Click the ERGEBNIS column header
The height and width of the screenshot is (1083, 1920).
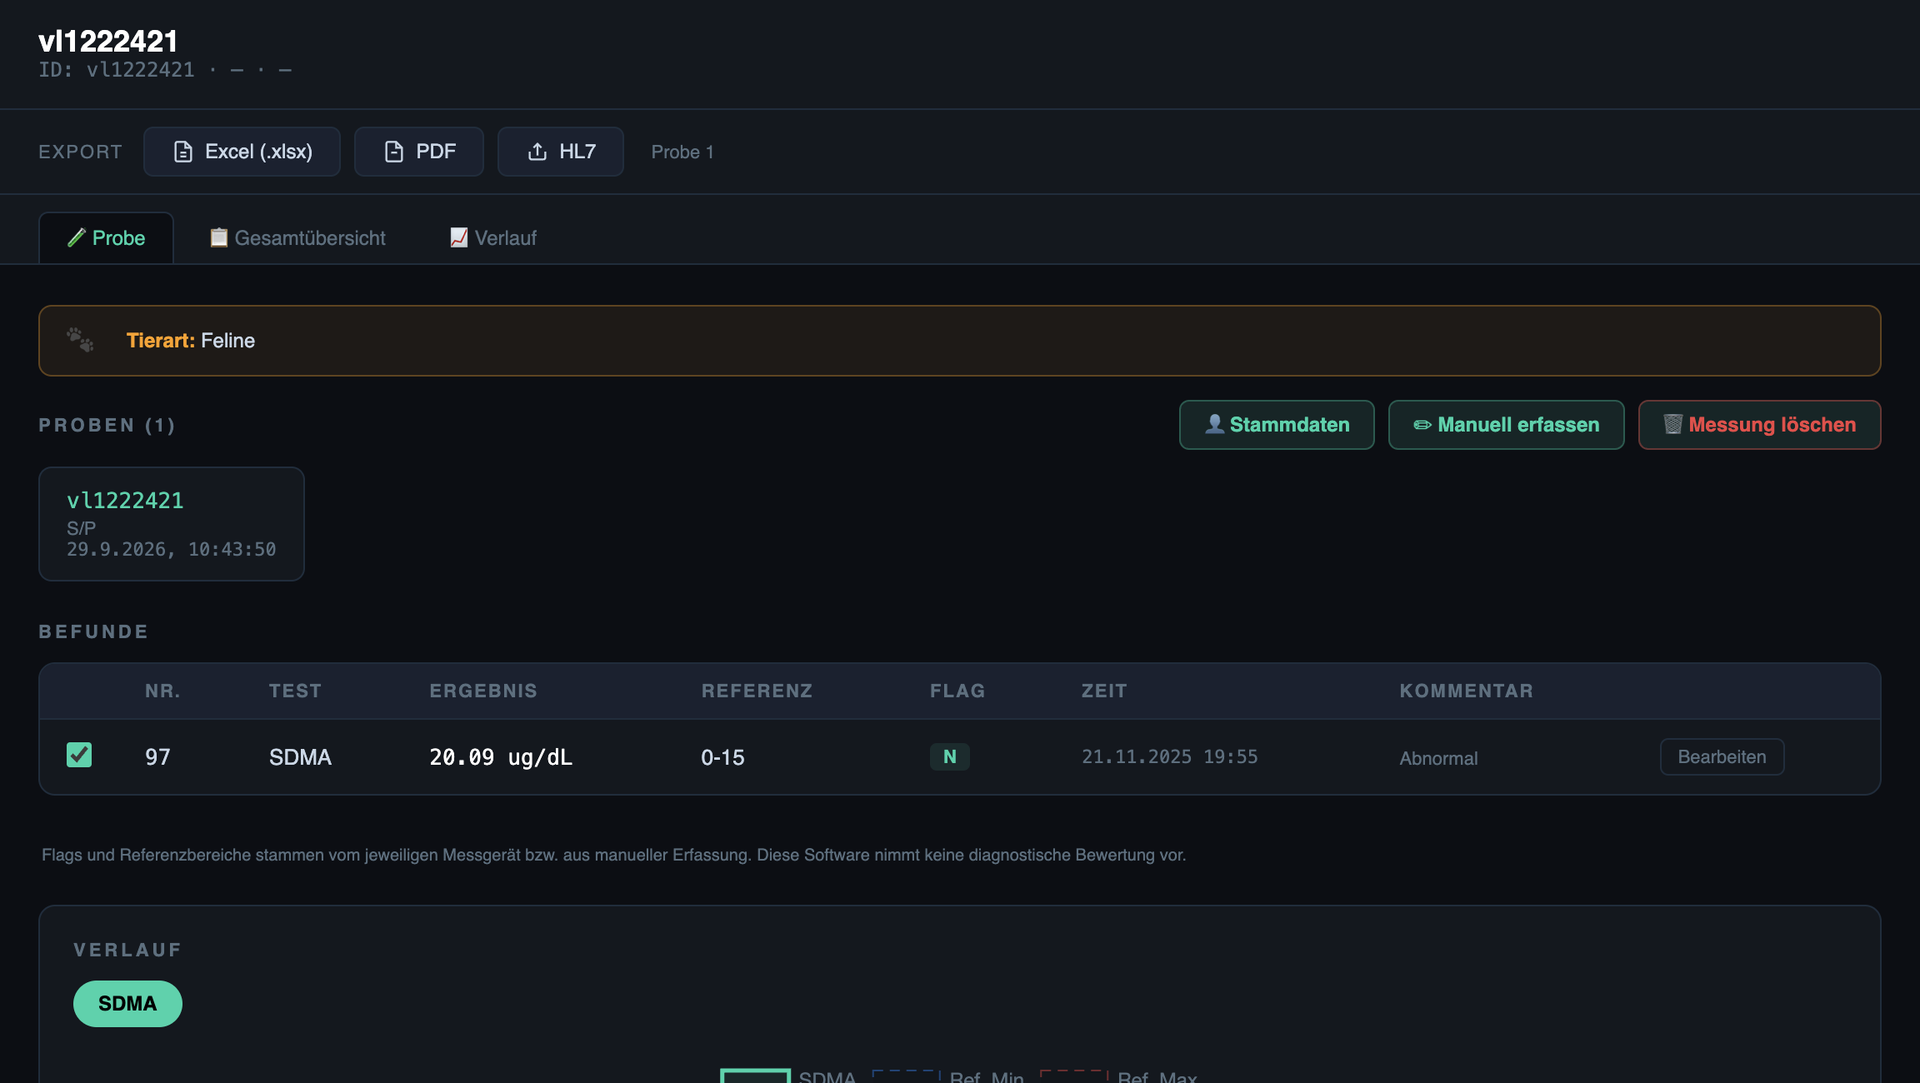click(483, 691)
